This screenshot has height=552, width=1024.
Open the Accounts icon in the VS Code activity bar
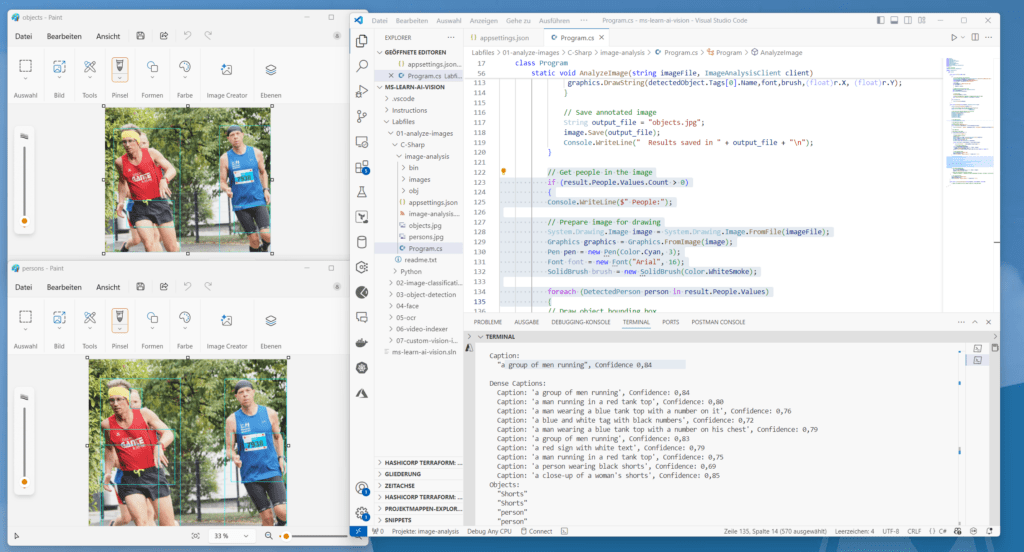pyautogui.click(x=362, y=488)
